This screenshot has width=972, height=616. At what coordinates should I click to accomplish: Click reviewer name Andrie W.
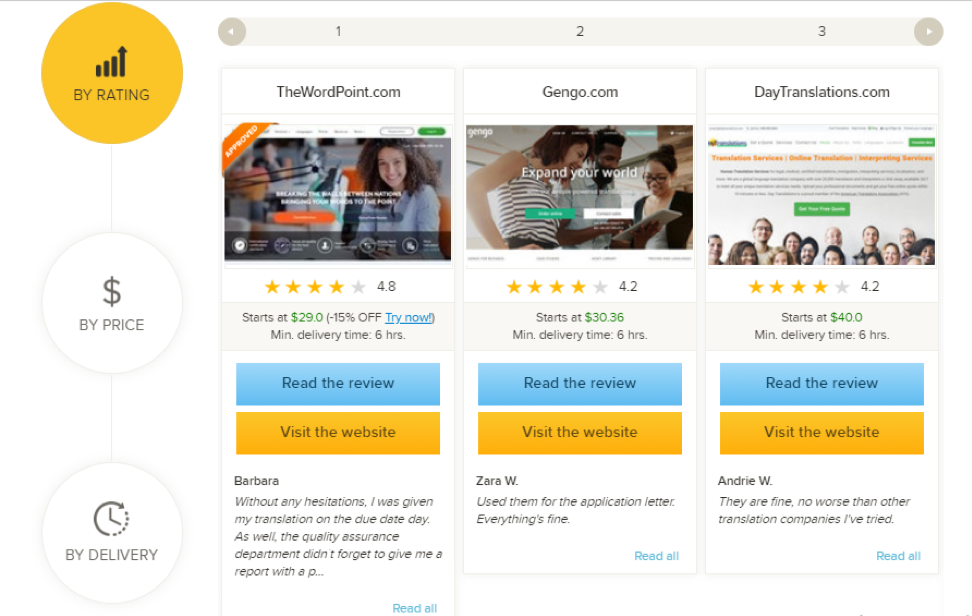(x=745, y=481)
